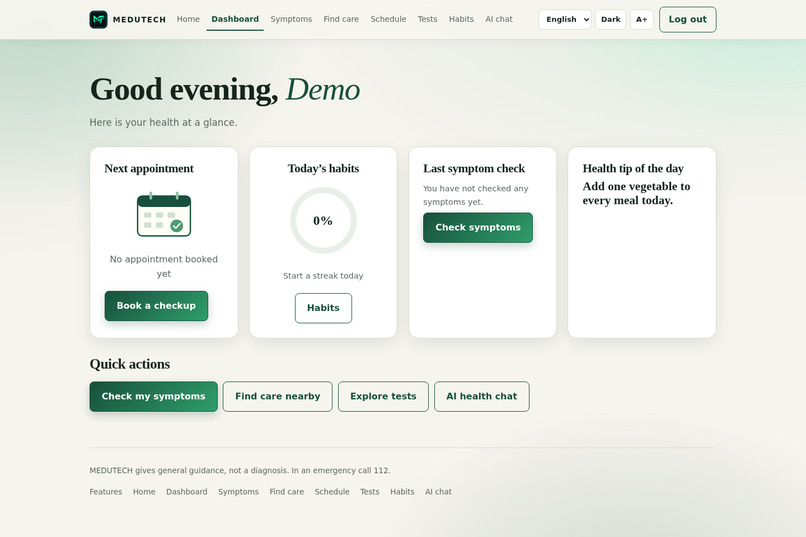Screen dimensions: 806x537
Task: Open the English language dropdown
Action: click(565, 20)
